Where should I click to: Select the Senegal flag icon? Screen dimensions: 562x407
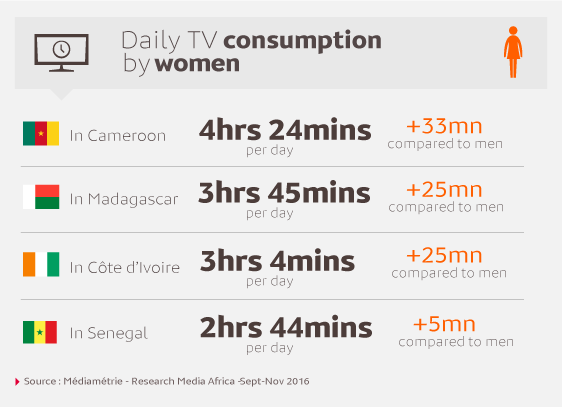coord(40,332)
